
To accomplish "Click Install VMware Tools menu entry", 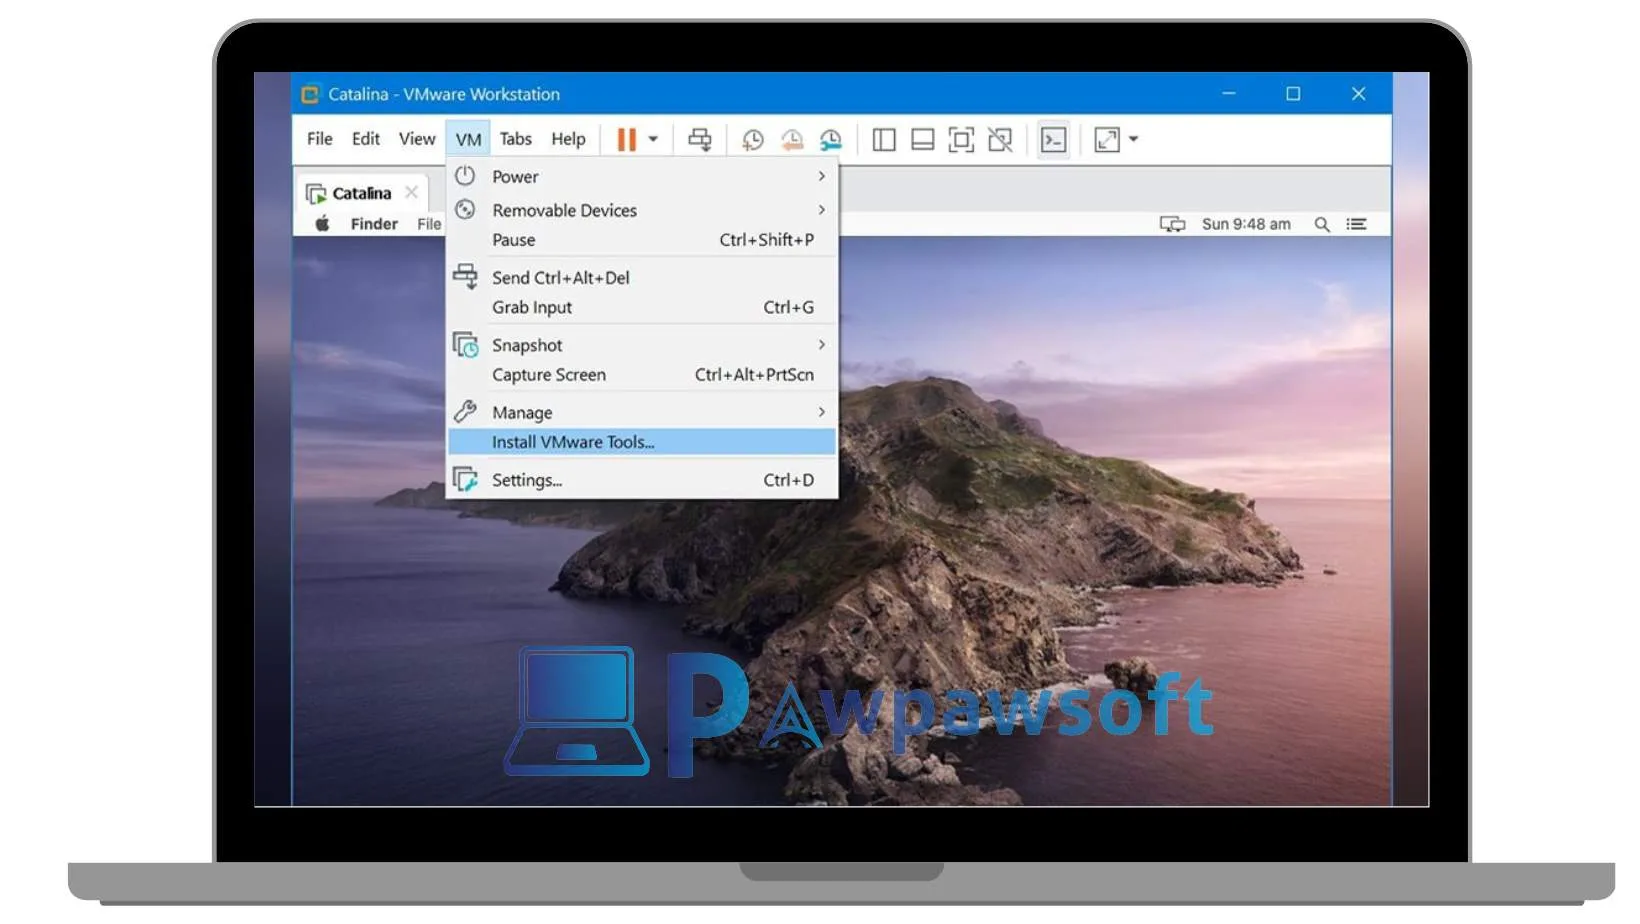I will point(642,442).
